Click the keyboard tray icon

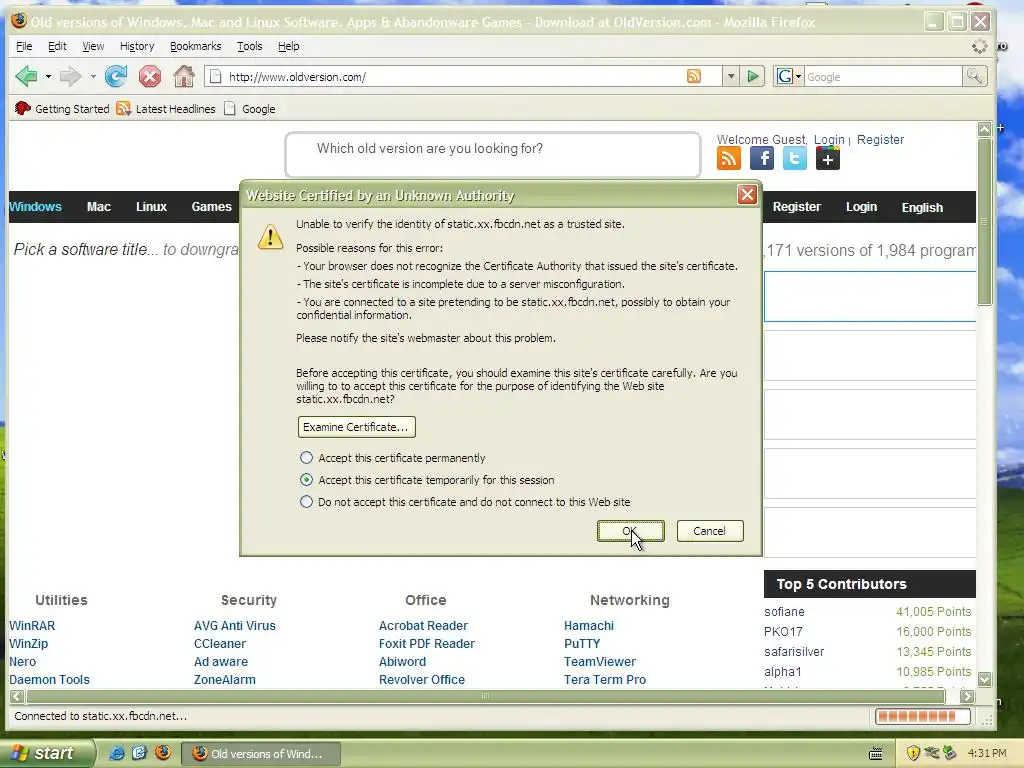click(x=876, y=754)
